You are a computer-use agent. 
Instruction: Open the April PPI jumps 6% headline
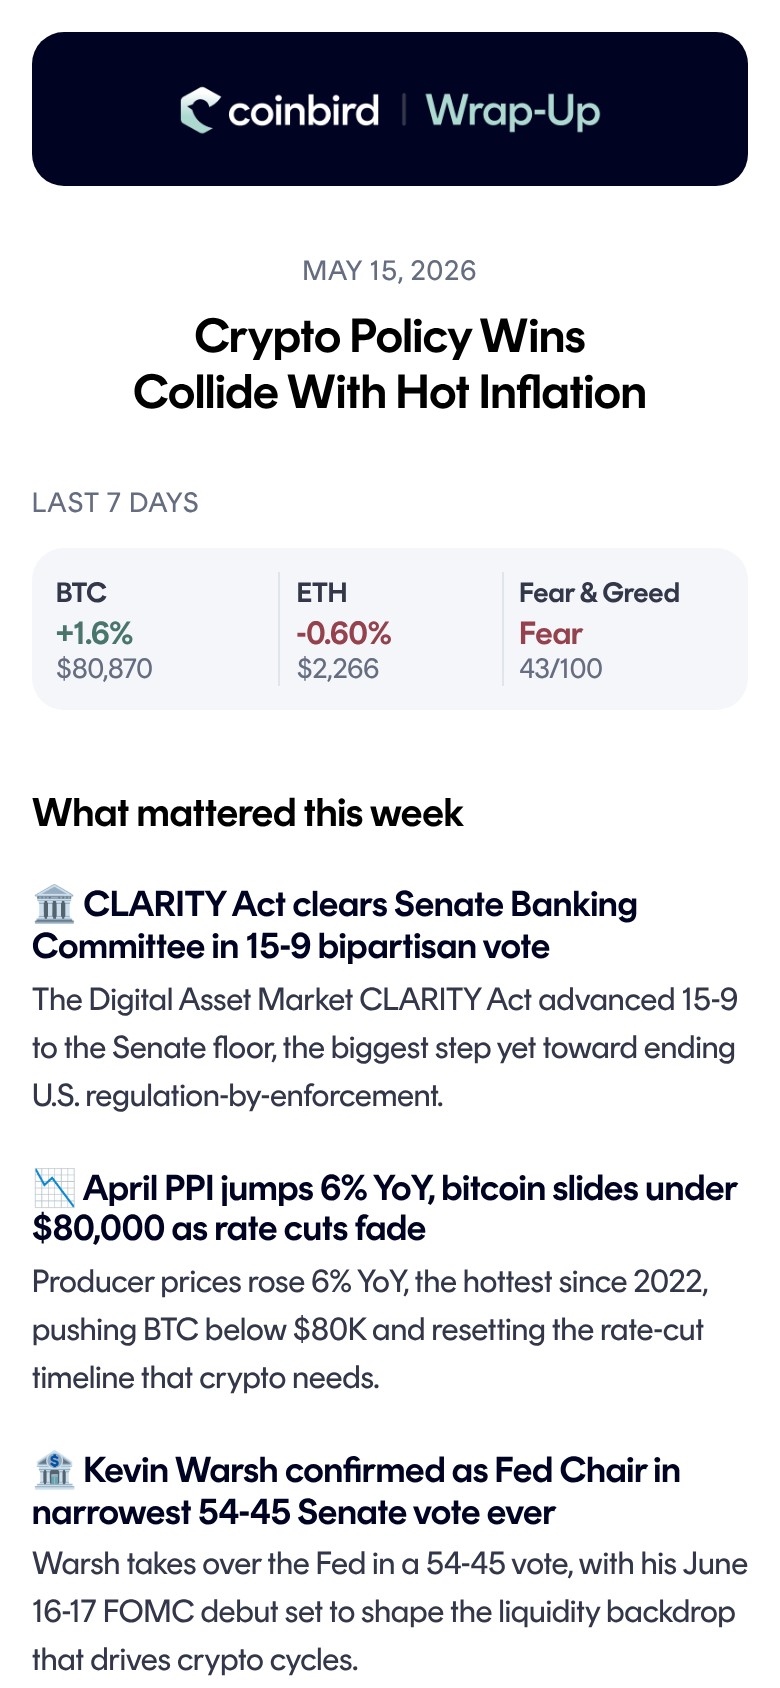coord(385,1208)
